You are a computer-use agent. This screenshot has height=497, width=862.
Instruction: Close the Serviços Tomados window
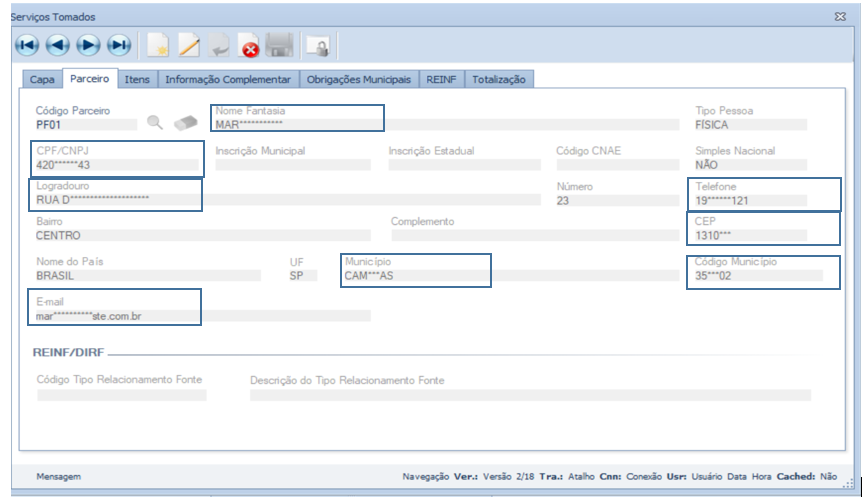[840, 16]
